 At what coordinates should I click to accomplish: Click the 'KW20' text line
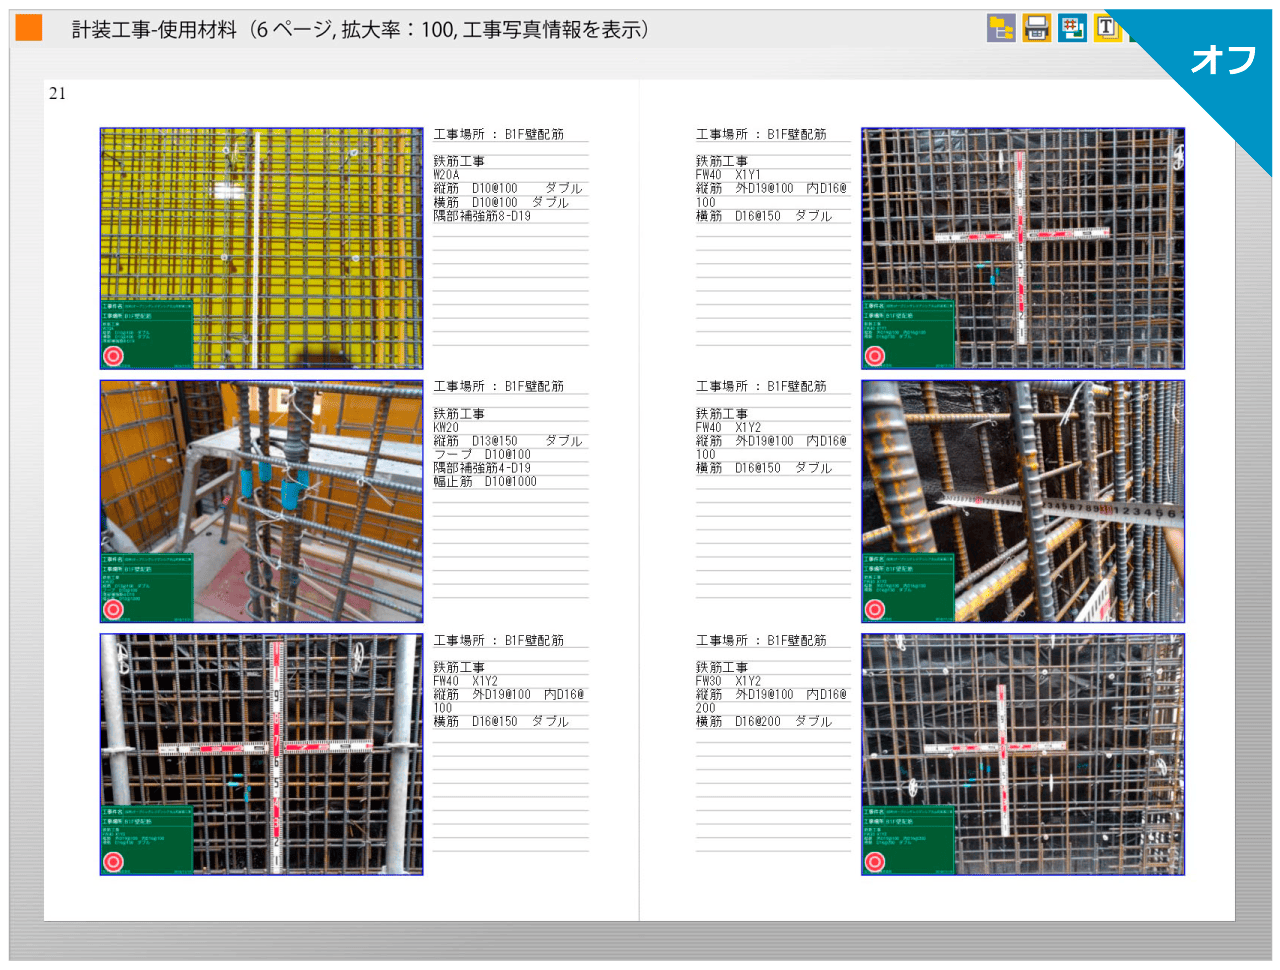coord(446,428)
